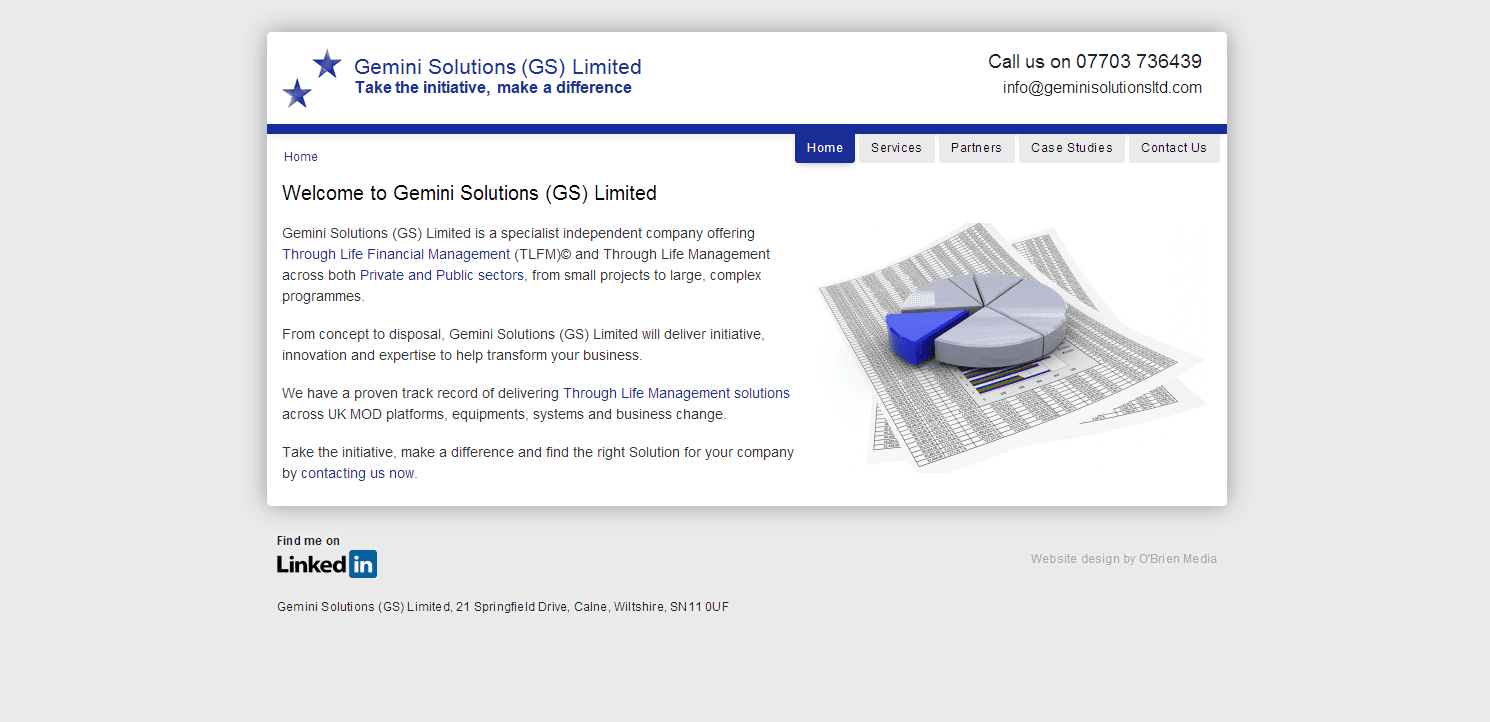Open the Website design by O'Brien Media link

(1123, 559)
